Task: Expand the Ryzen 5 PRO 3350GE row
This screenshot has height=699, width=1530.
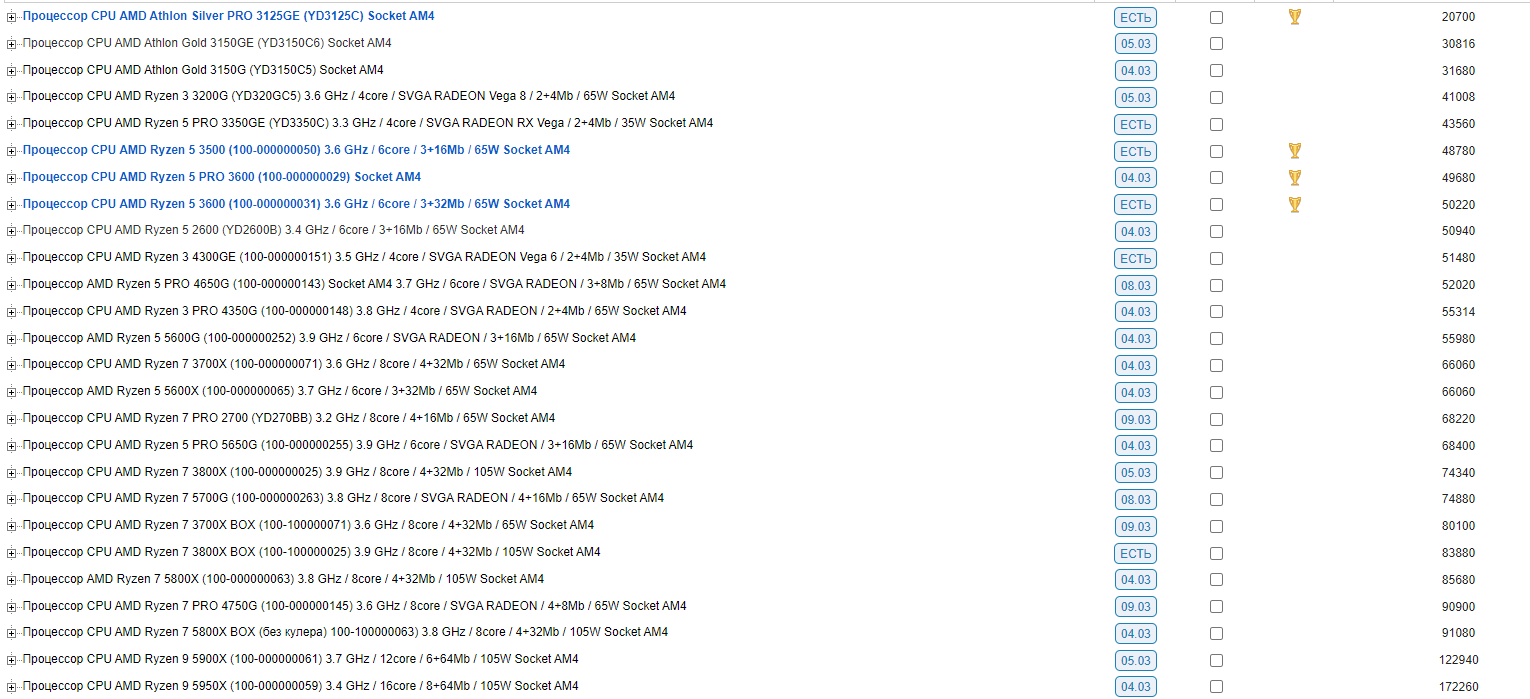Action: (x=12, y=124)
